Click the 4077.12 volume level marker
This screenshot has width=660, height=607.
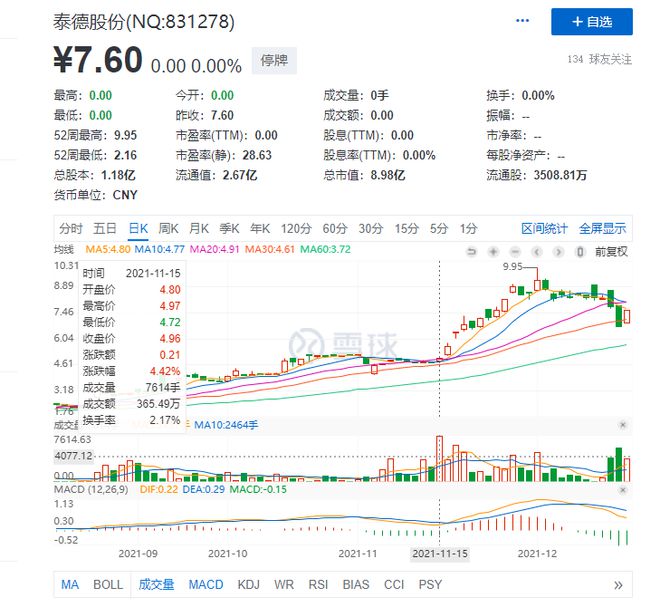point(73,456)
